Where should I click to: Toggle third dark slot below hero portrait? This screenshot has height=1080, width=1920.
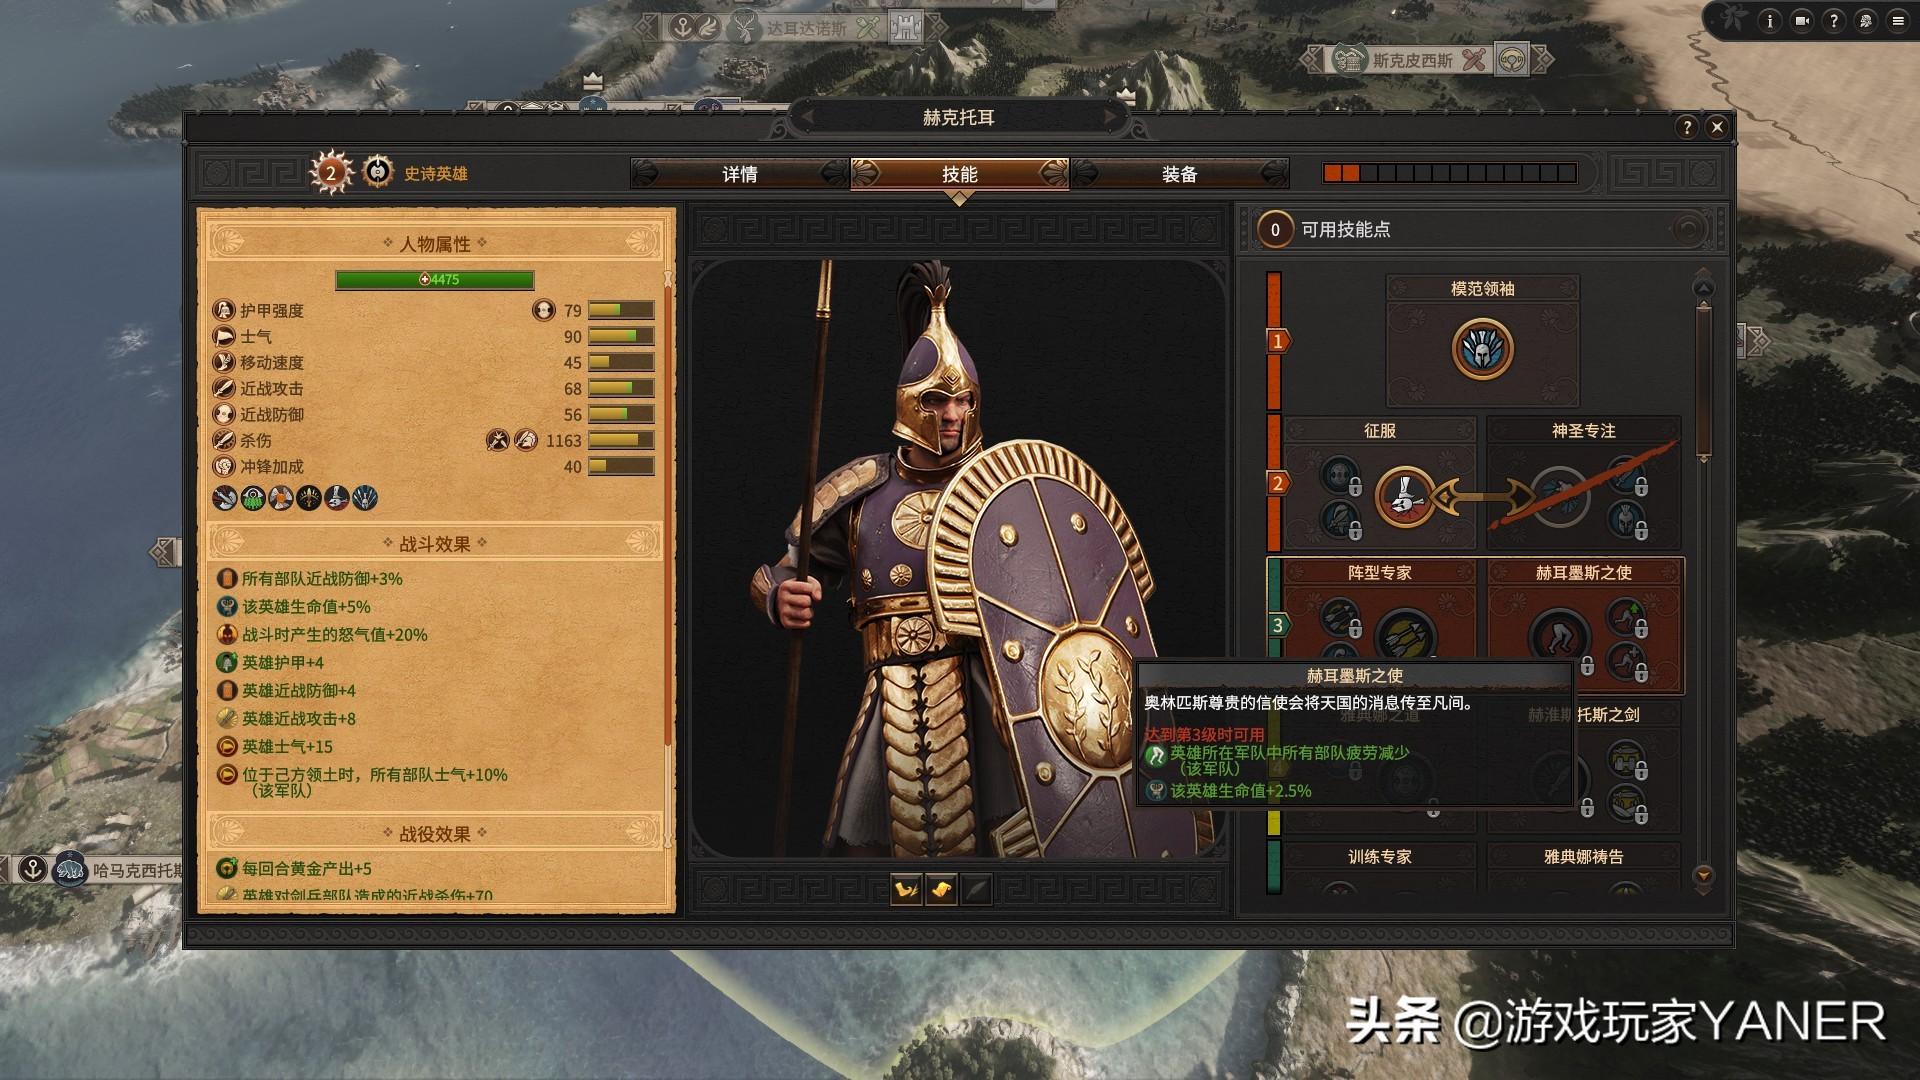click(x=976, y=889)
